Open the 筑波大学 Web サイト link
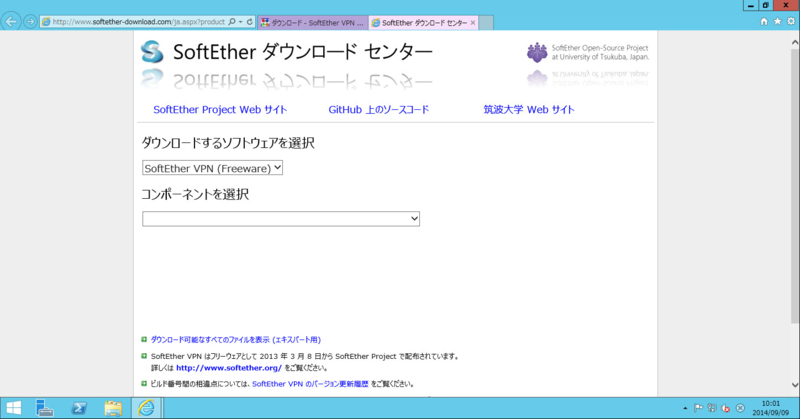The height and width of the screenshot is (419, 800). point(529,110)
